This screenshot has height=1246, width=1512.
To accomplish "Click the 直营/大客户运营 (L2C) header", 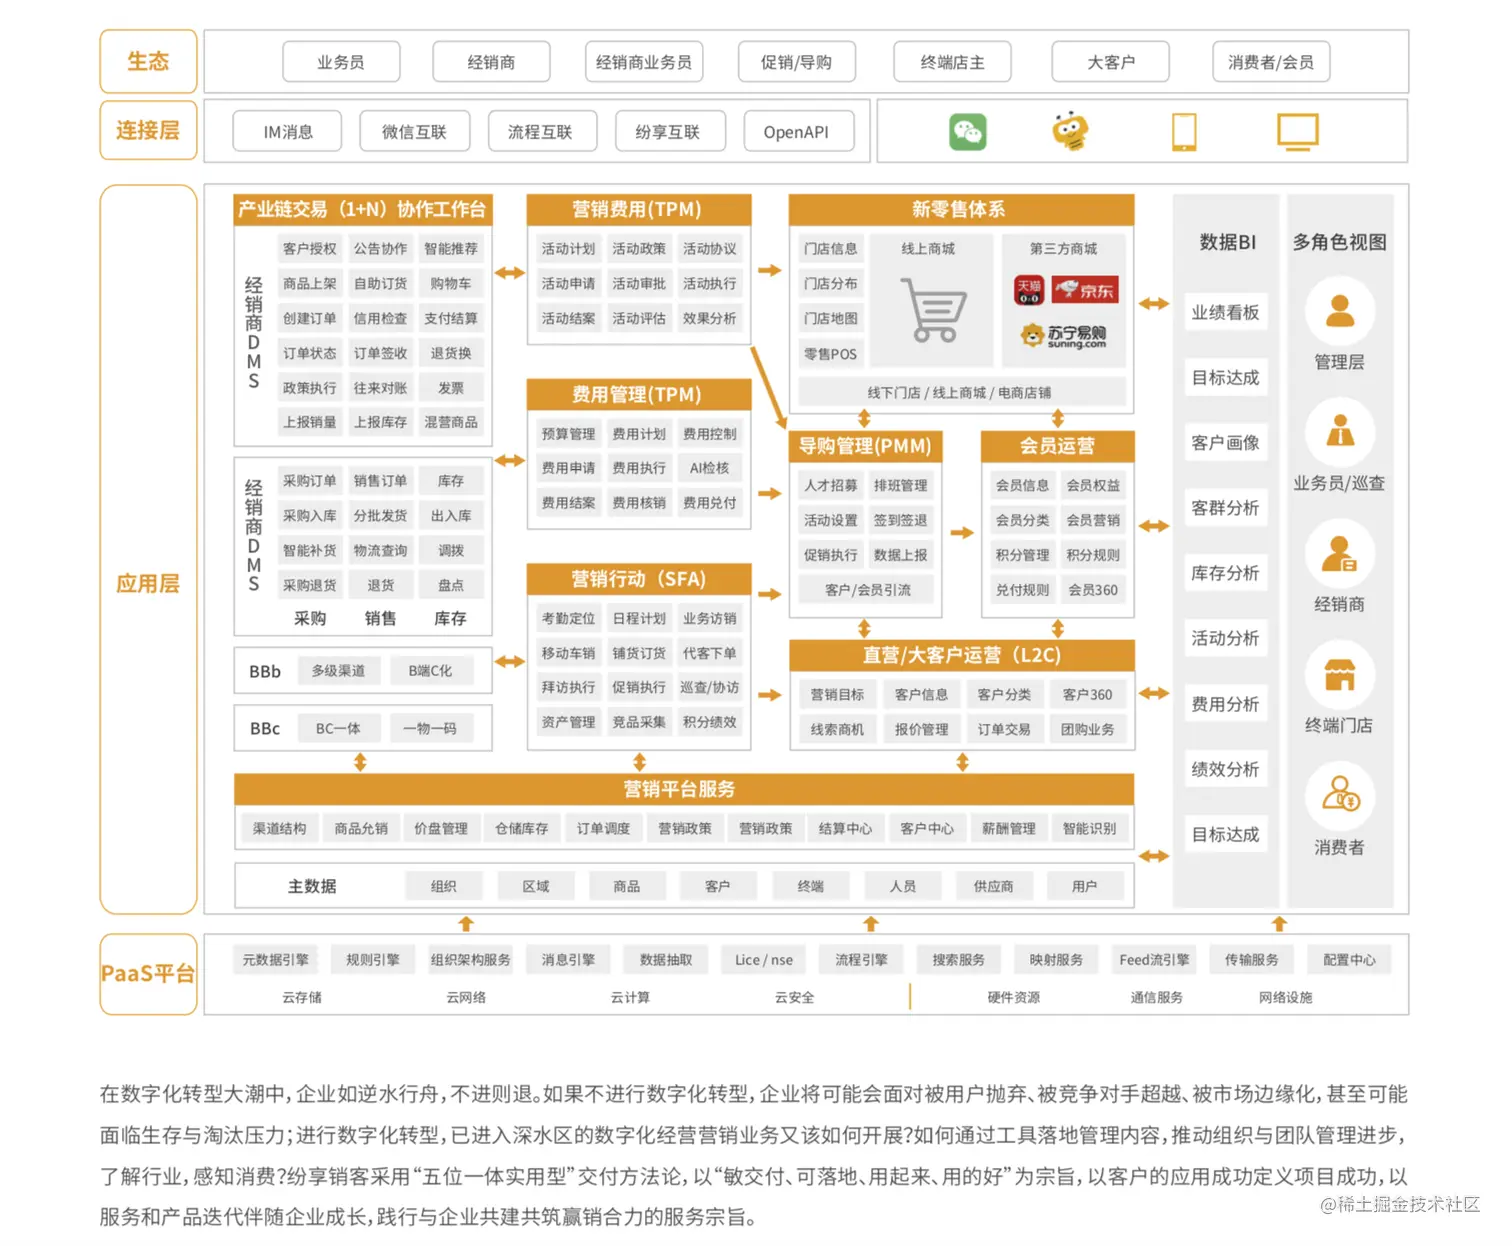I will [x=961, y=655].
